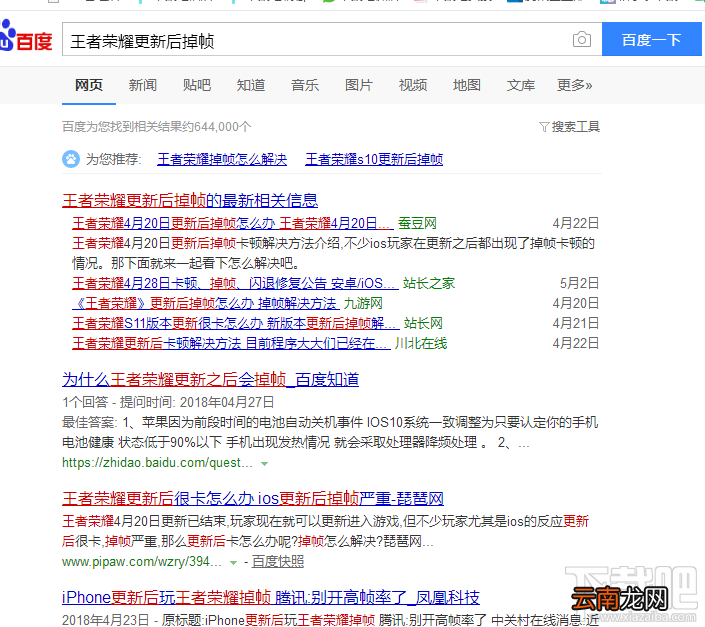Open 王者荣耀更新后掉帧的最新相关信息 heading
705x627 pixels.
190,200
